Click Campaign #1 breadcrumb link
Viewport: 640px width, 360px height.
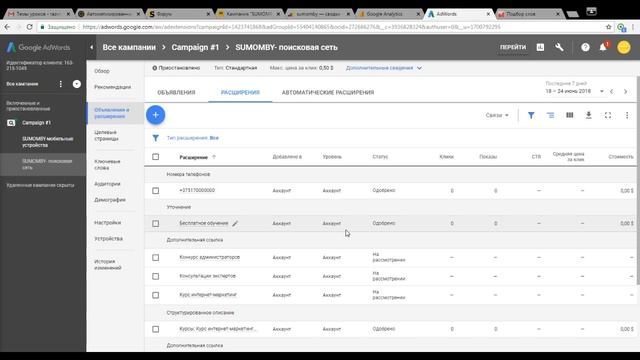tap(195, 47)
